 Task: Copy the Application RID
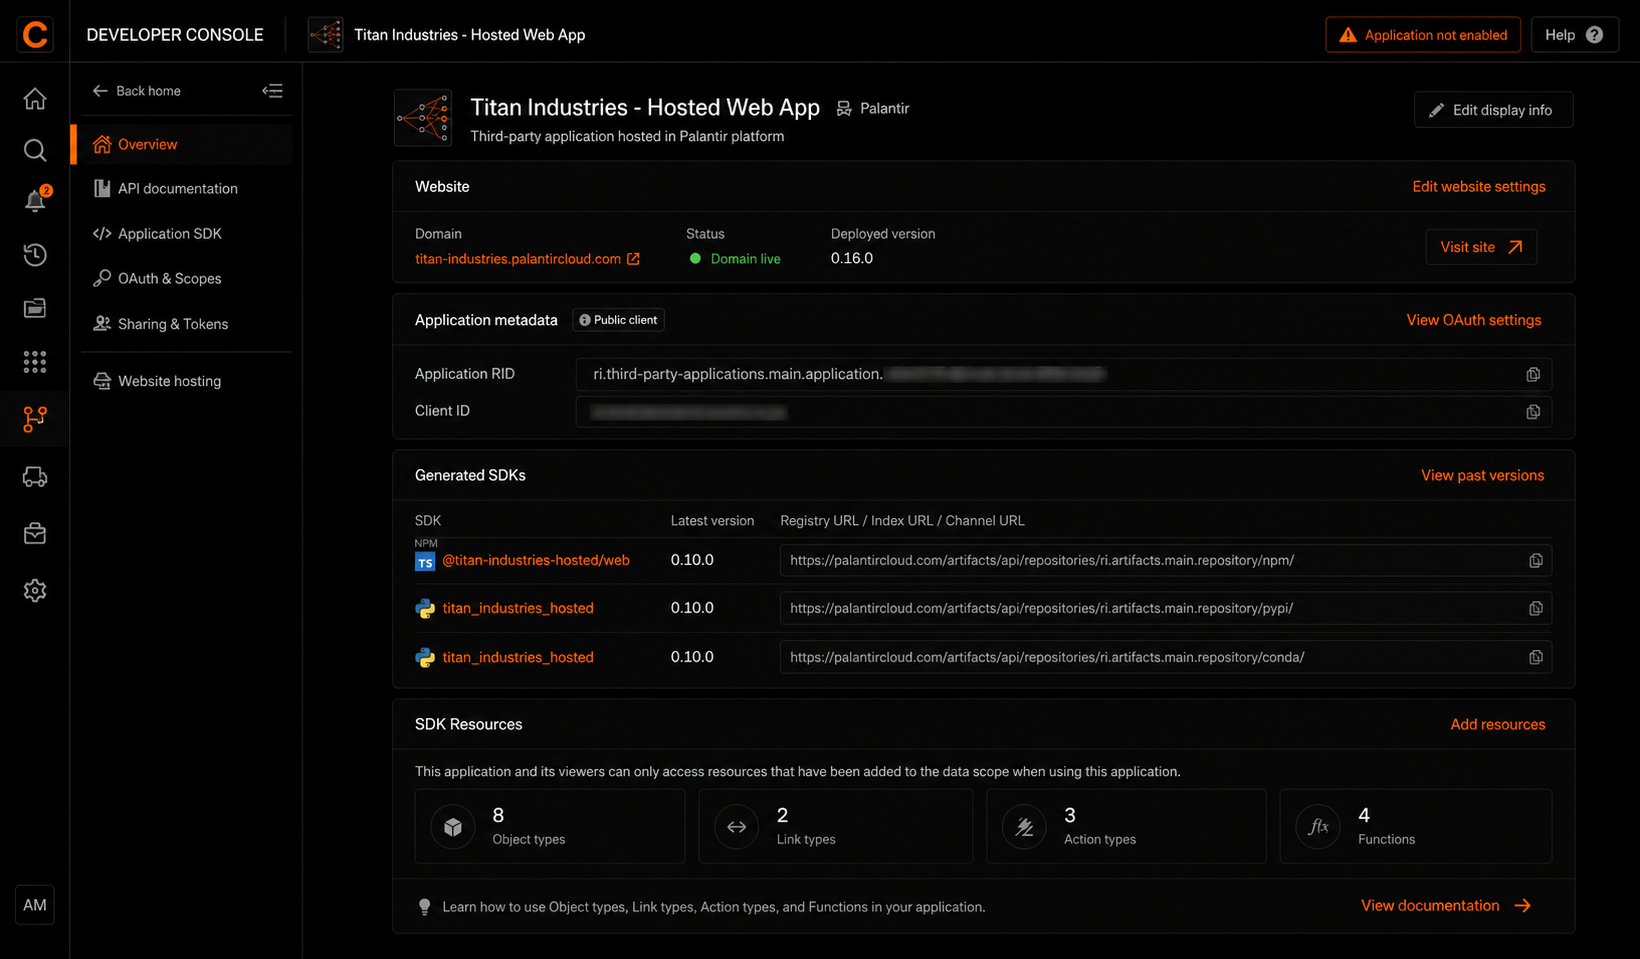[1533, 374]
